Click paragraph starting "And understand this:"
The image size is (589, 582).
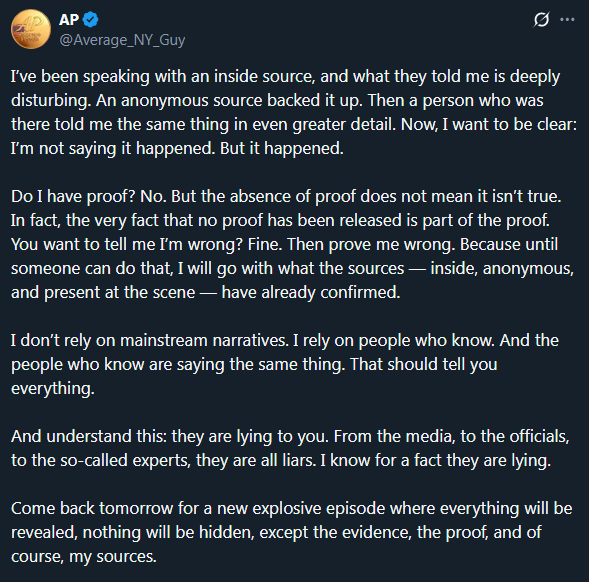[290, 449]
